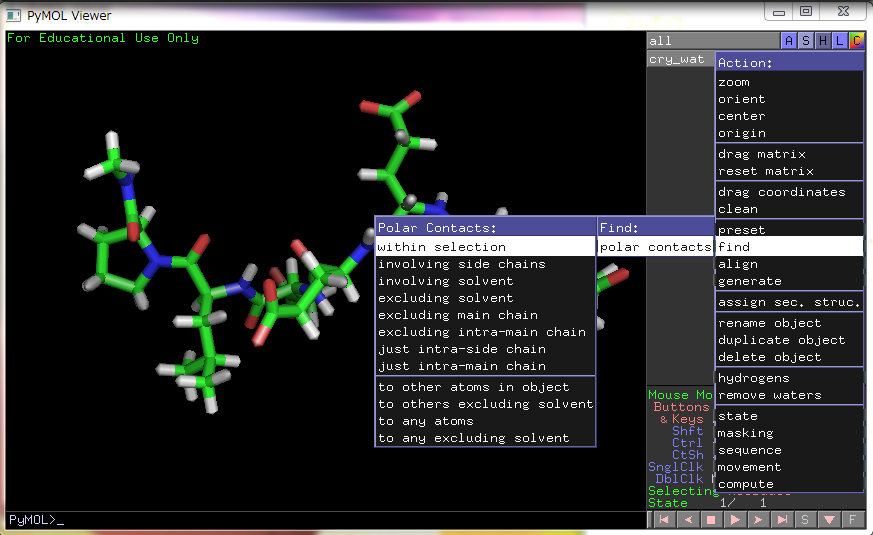
Task: Expand the preset submenu
Action: point(789,230)
